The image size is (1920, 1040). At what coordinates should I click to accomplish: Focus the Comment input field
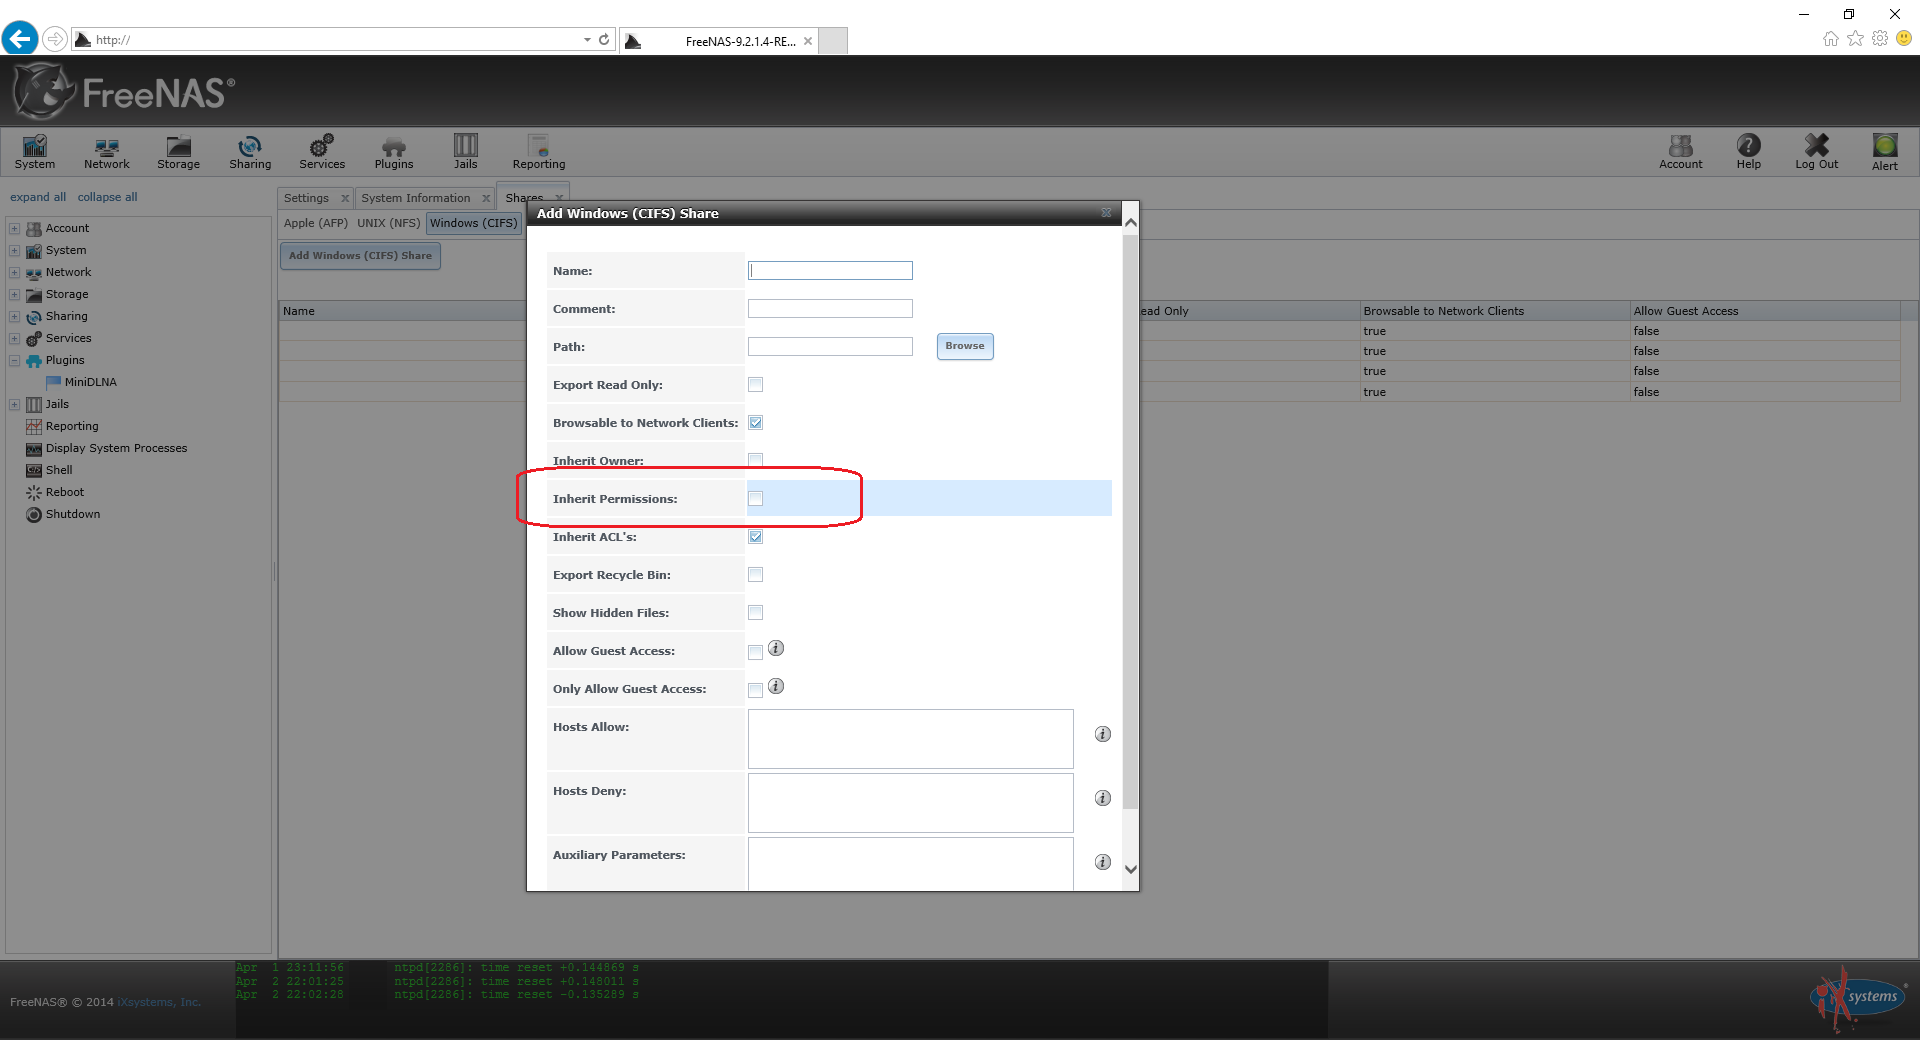830,308
